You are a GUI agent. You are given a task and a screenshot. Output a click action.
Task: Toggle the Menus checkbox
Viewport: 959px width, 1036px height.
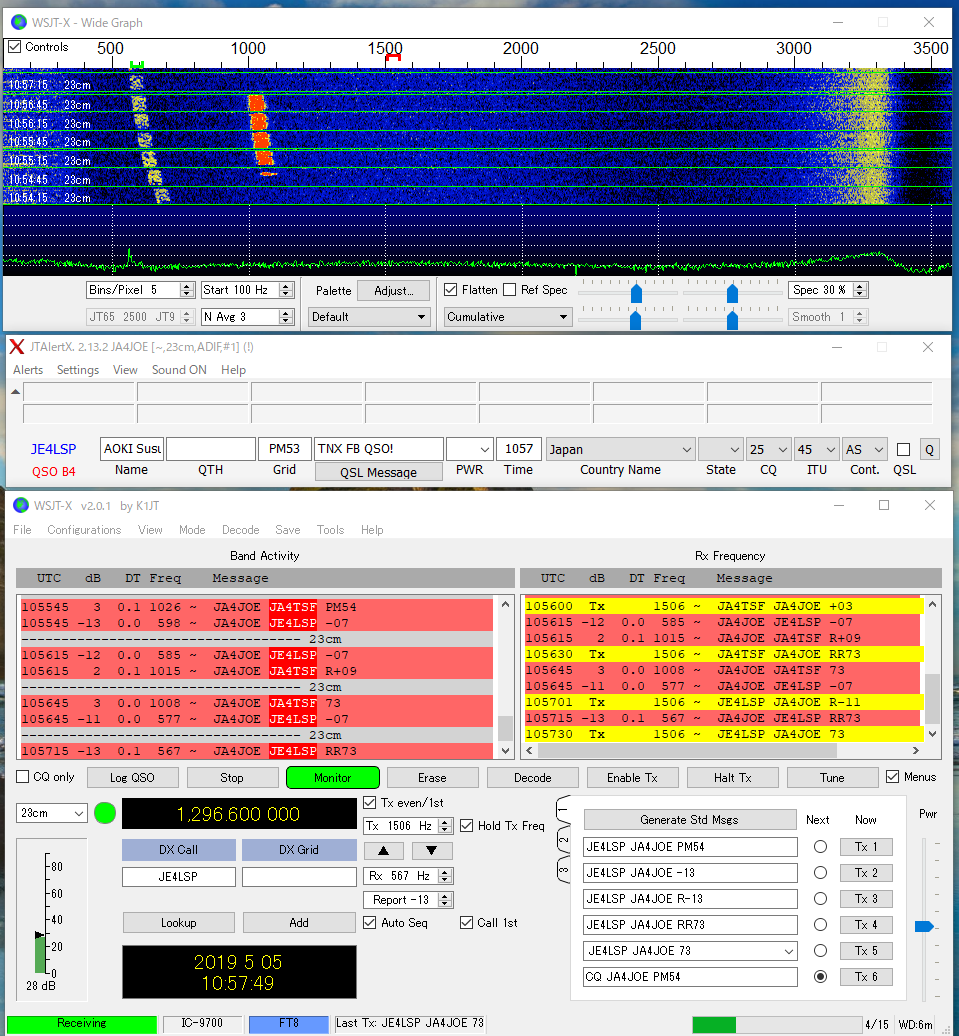892,776
